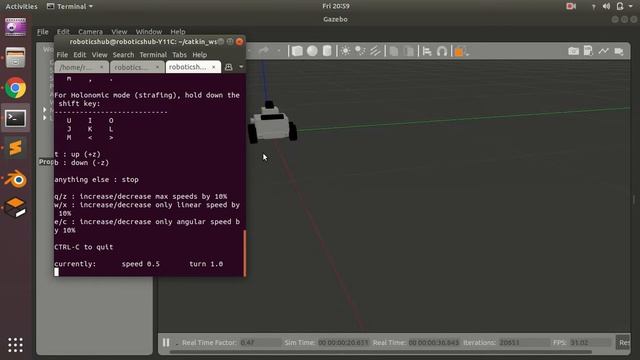
Task: Start video recording in Gazebo toolbar
Action: (x=619, y=51)
